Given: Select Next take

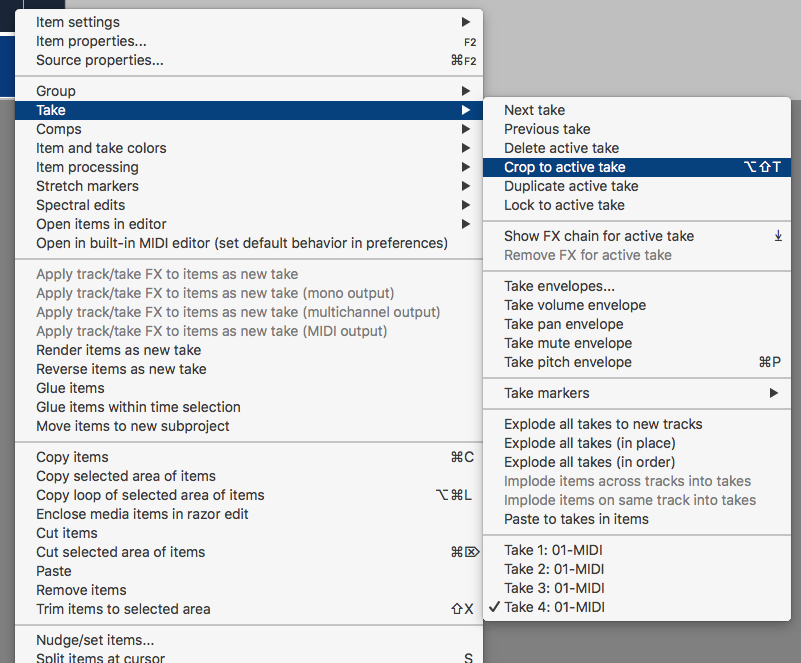Looking at the screenshot, I should [534, 110].
